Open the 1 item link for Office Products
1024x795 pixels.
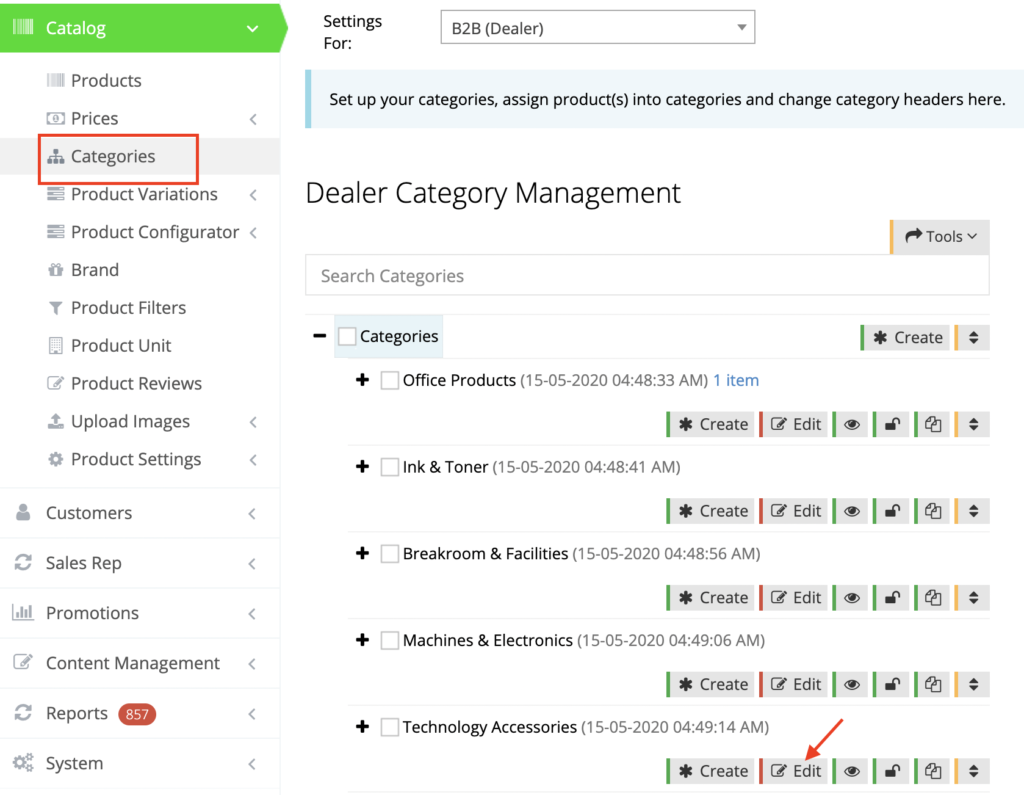[x=736, y=380]
